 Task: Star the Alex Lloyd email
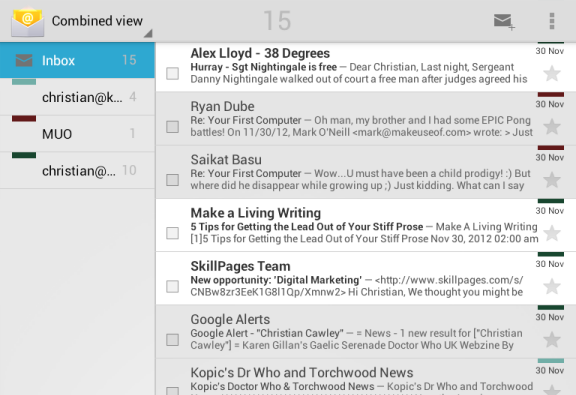point(552,73)
